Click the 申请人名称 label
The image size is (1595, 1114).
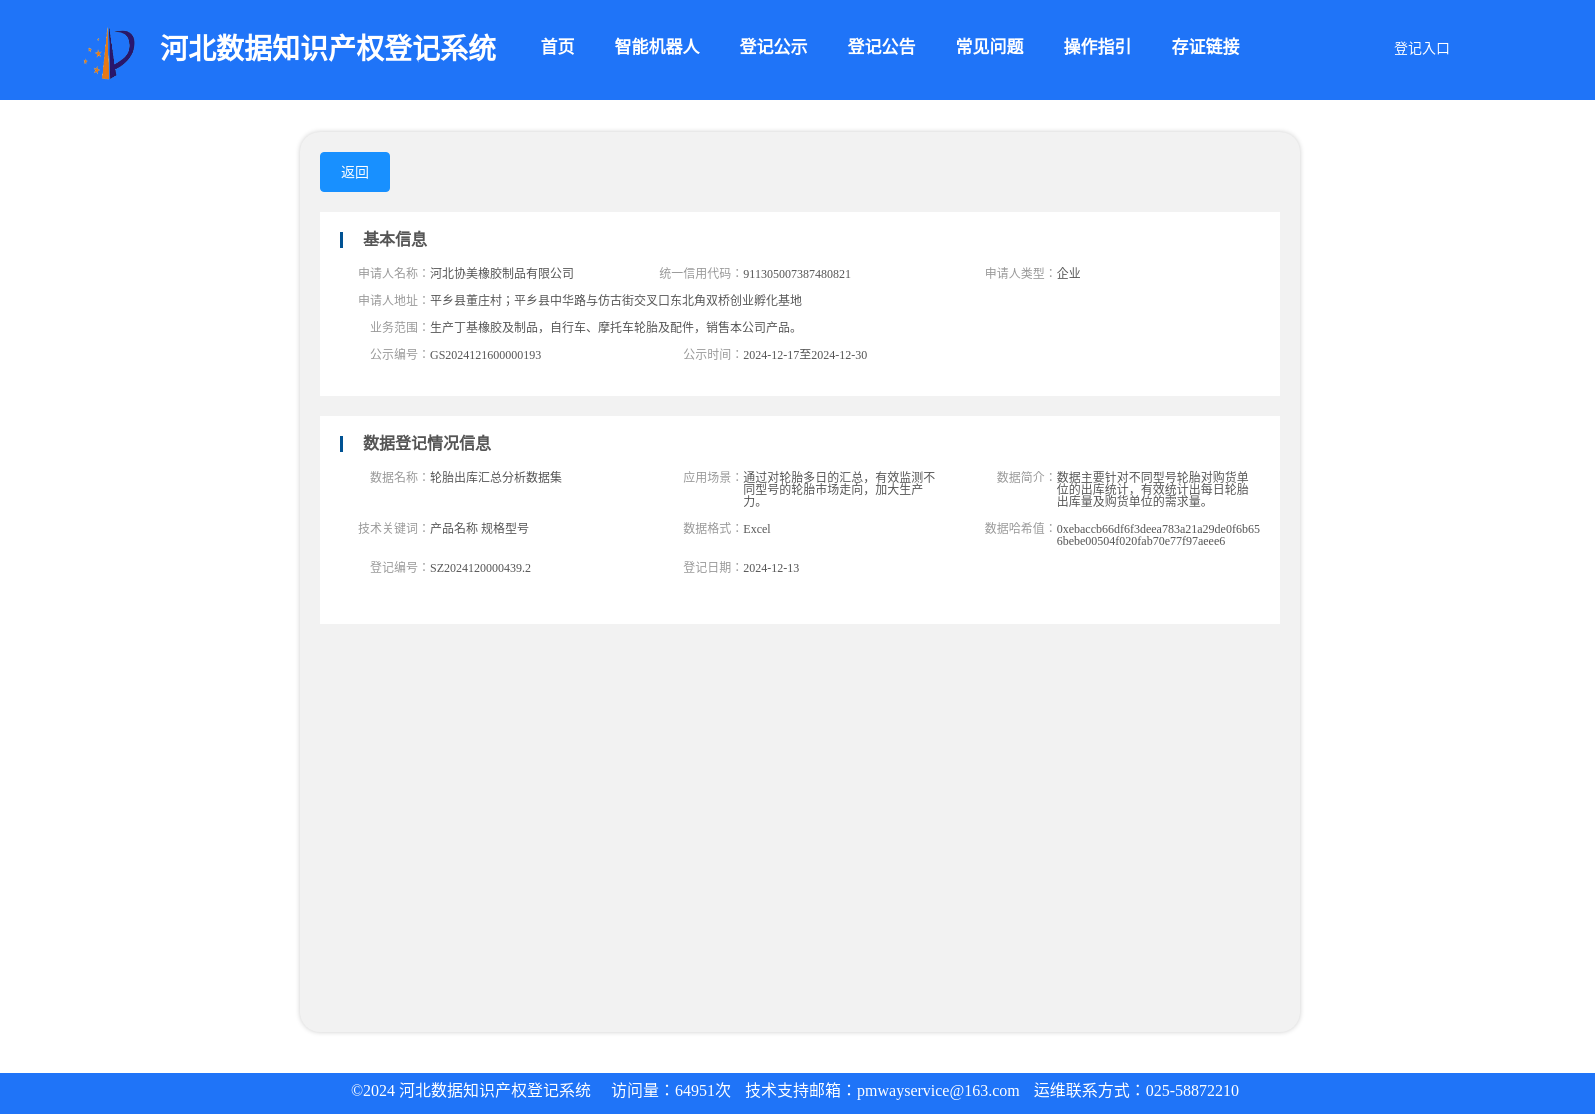pyautogui.click(x=393, y=273)
